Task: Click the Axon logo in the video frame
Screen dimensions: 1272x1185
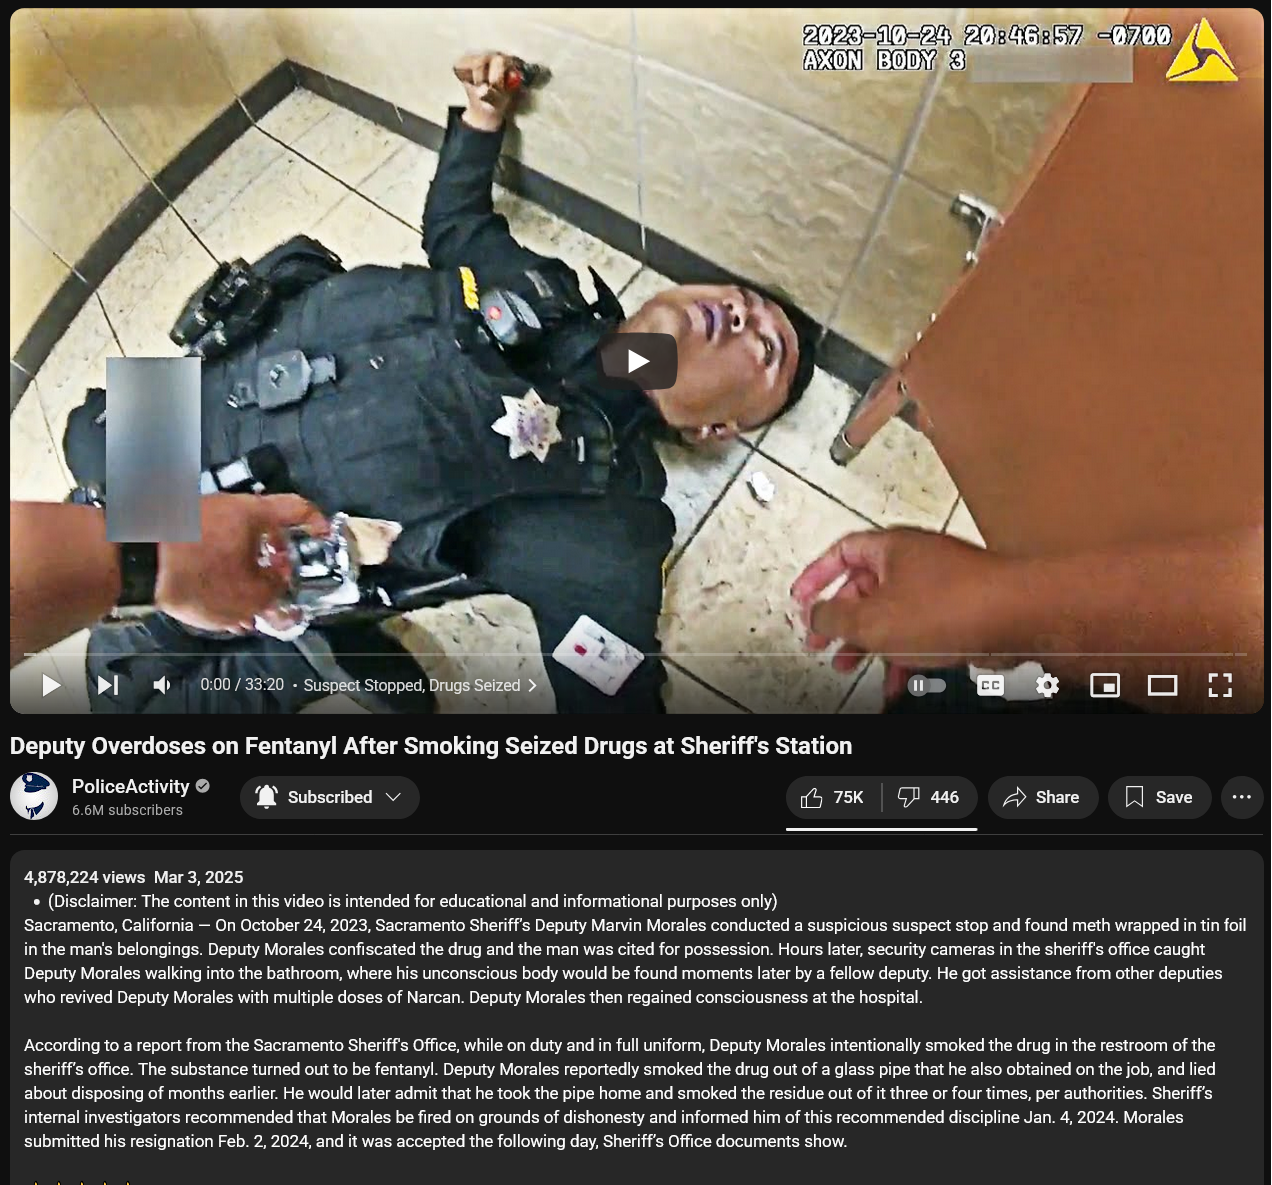Action: pos(1201,50)
